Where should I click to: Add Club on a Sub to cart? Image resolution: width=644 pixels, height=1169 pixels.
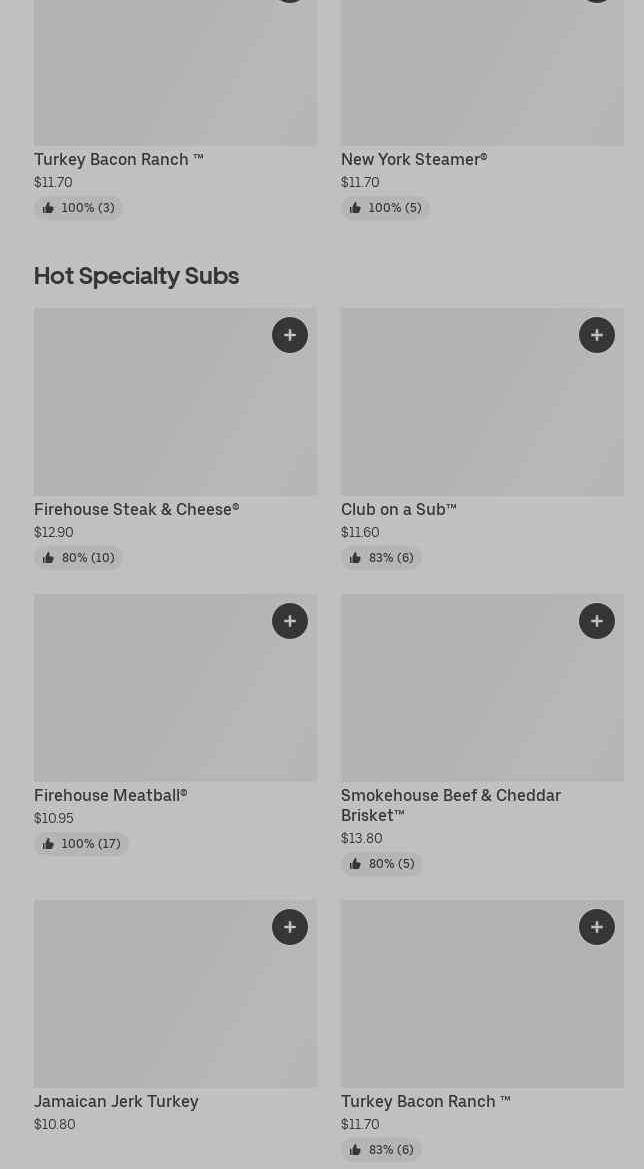(x=597, y=335)
